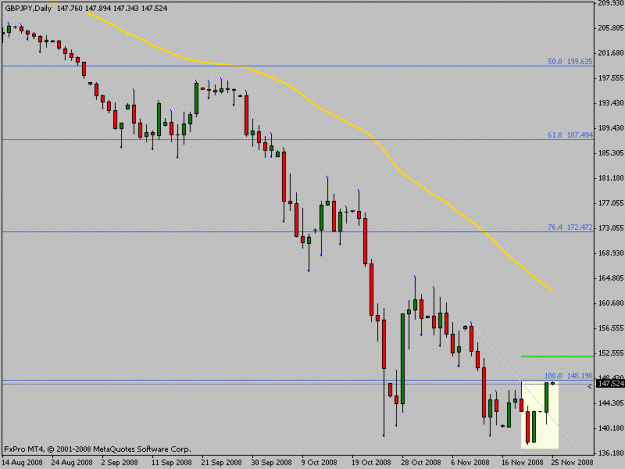Click the 140.180 price axis label

coord(610,428)
